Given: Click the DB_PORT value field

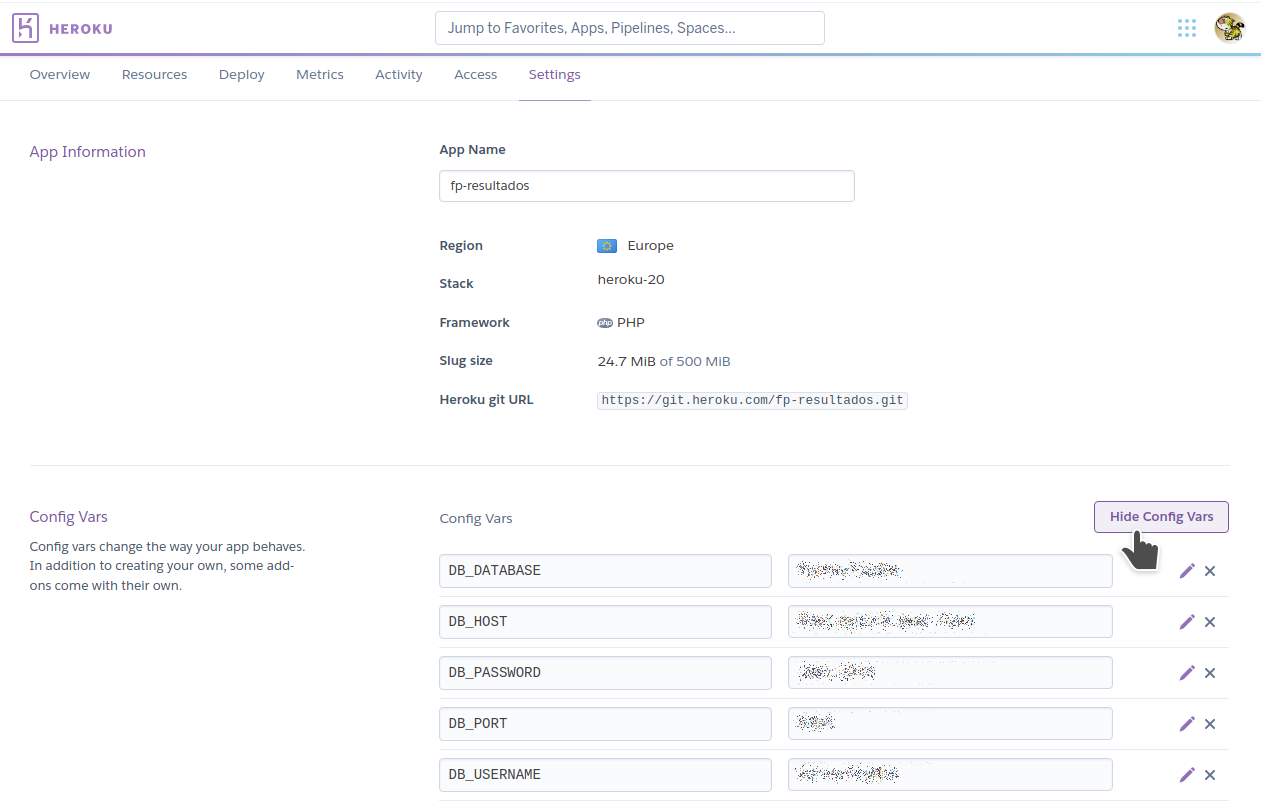Looking at the screenshot, I should (950, 724).
